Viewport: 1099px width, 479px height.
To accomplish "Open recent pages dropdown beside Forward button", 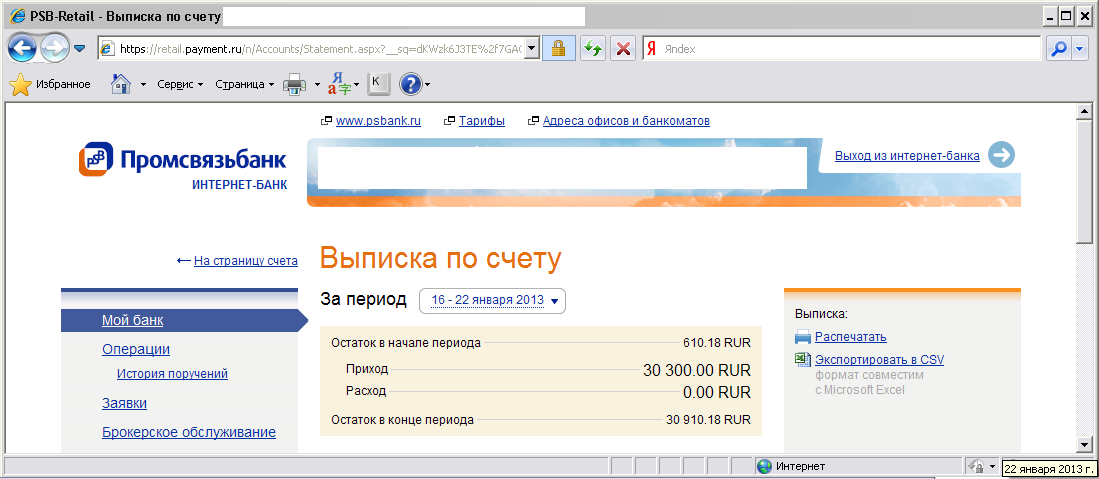I will (x=79, y=48).
